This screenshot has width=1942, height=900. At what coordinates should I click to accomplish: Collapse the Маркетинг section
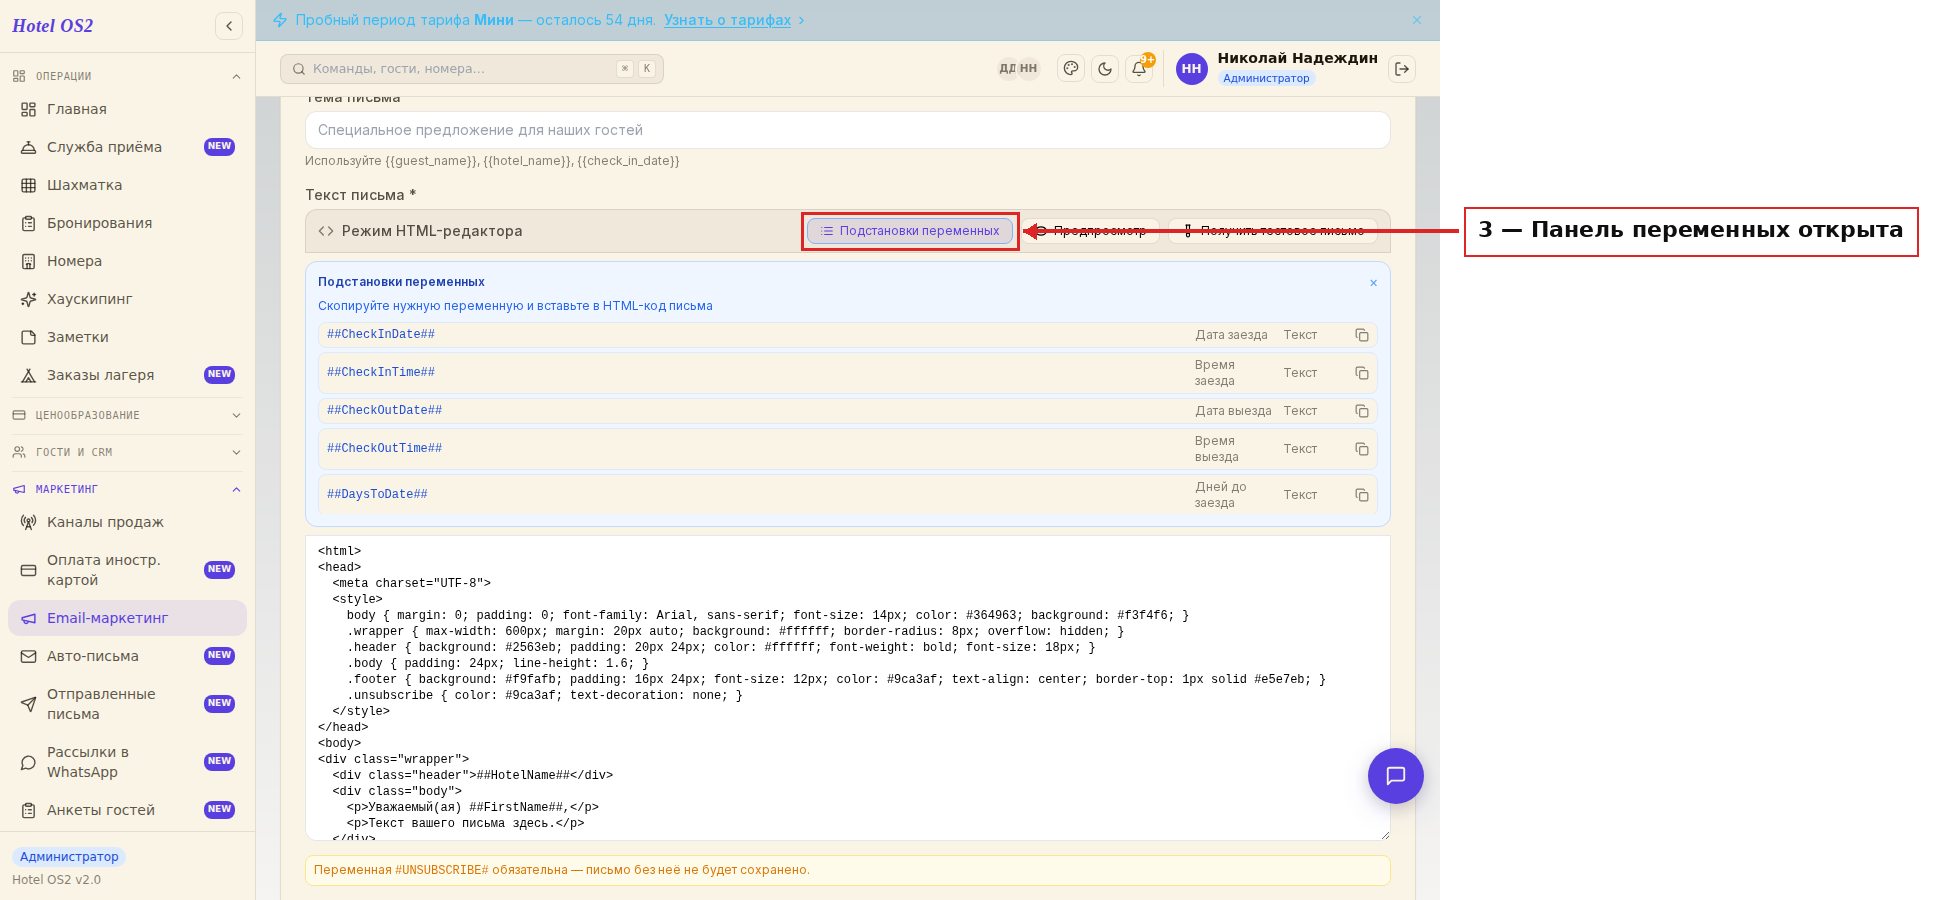[127, 489]
